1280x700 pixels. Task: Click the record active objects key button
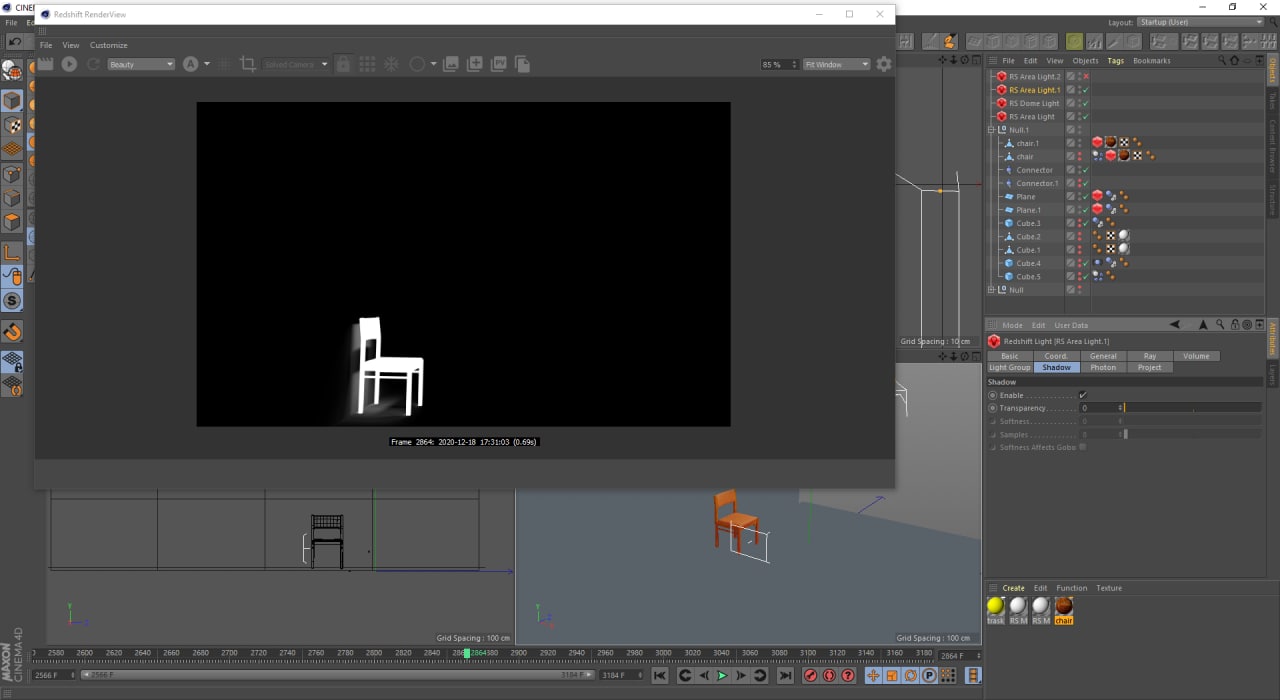pos(811,676)
